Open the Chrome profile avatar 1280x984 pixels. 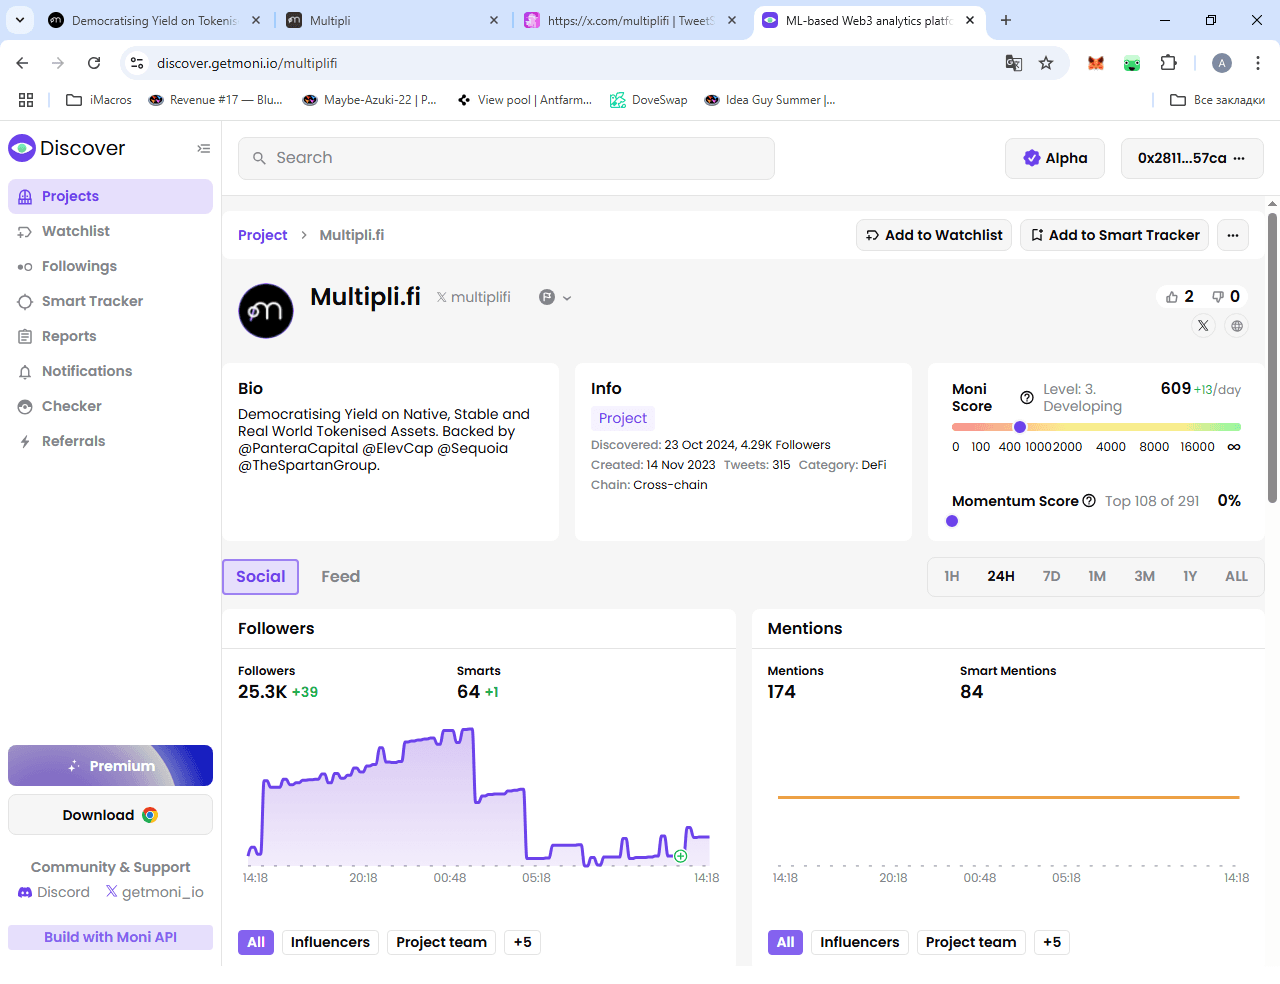pos(1222,63)
